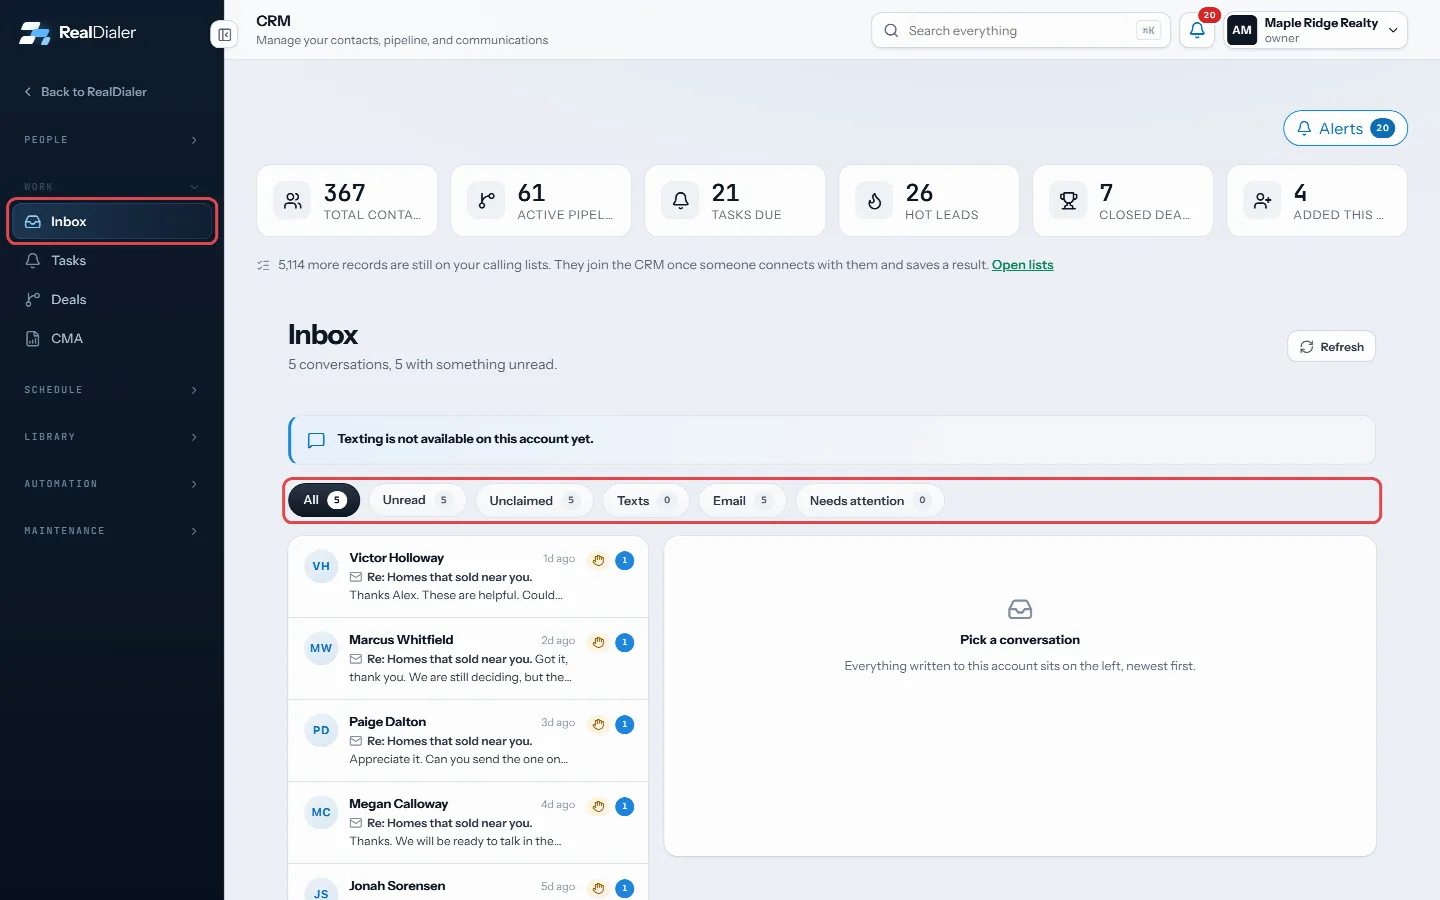Click the Active Pipeline branch icon
The width and height of the screenshot is (1440, 900).
tap(486, 201)
